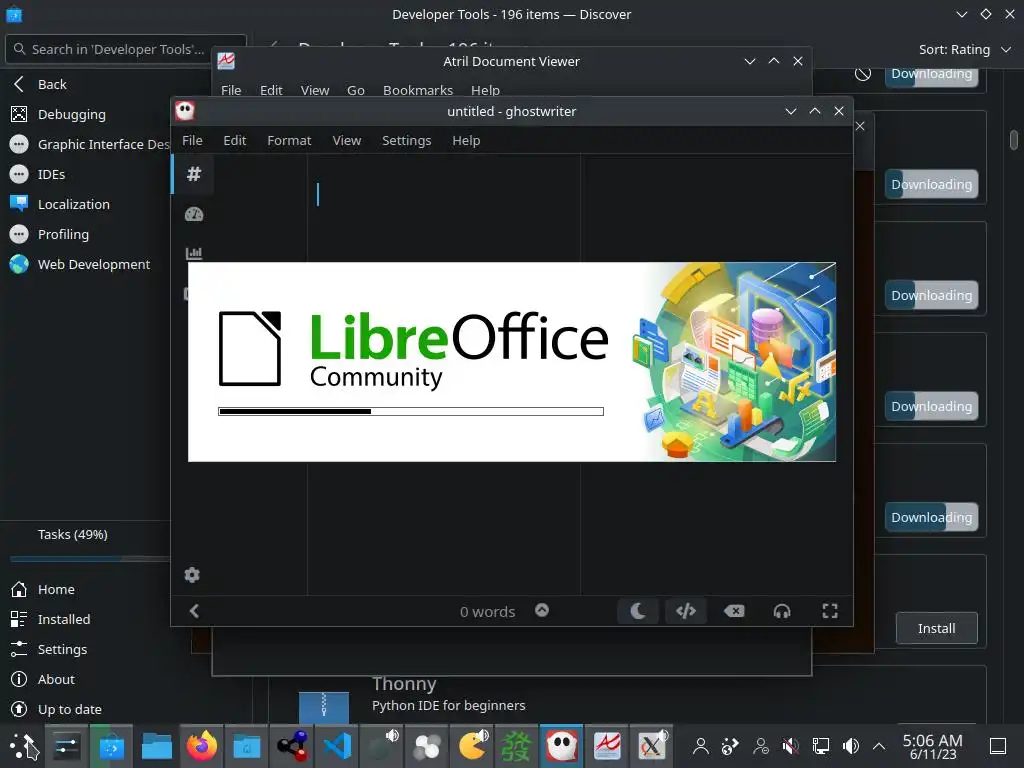Viewport: 1024px width, 768px height.
Task: Open Dolphin file manager from taskbar
Action: 157,746
